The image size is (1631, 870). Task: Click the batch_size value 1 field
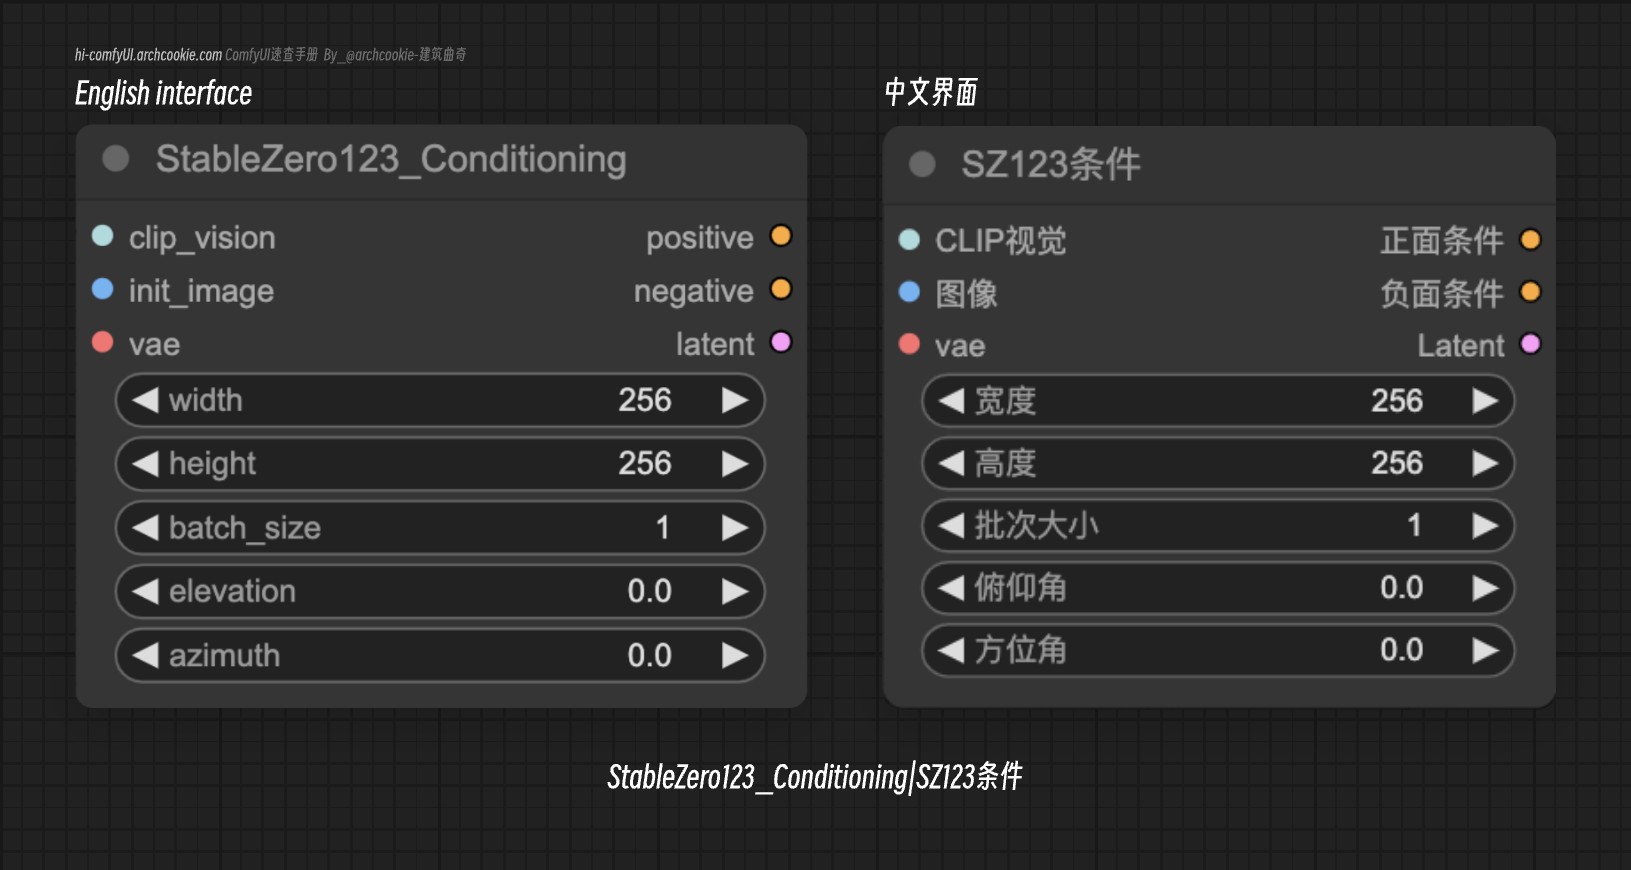click(440, 527)
